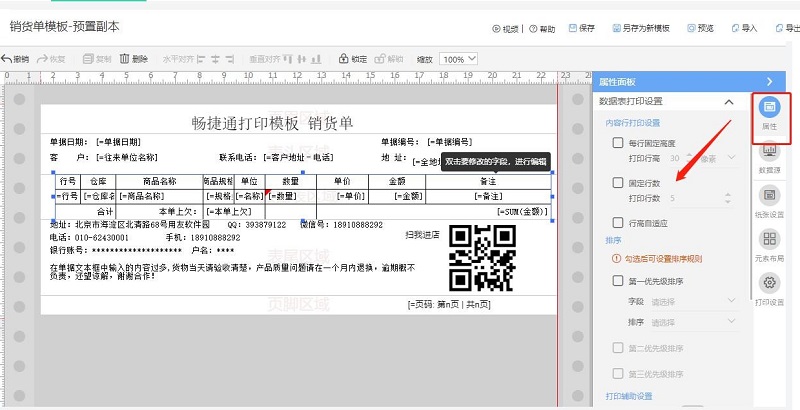Open the 字段 请选择 dropdown
The width and height of the screenshot is (800, 410).
pos(693,301)
